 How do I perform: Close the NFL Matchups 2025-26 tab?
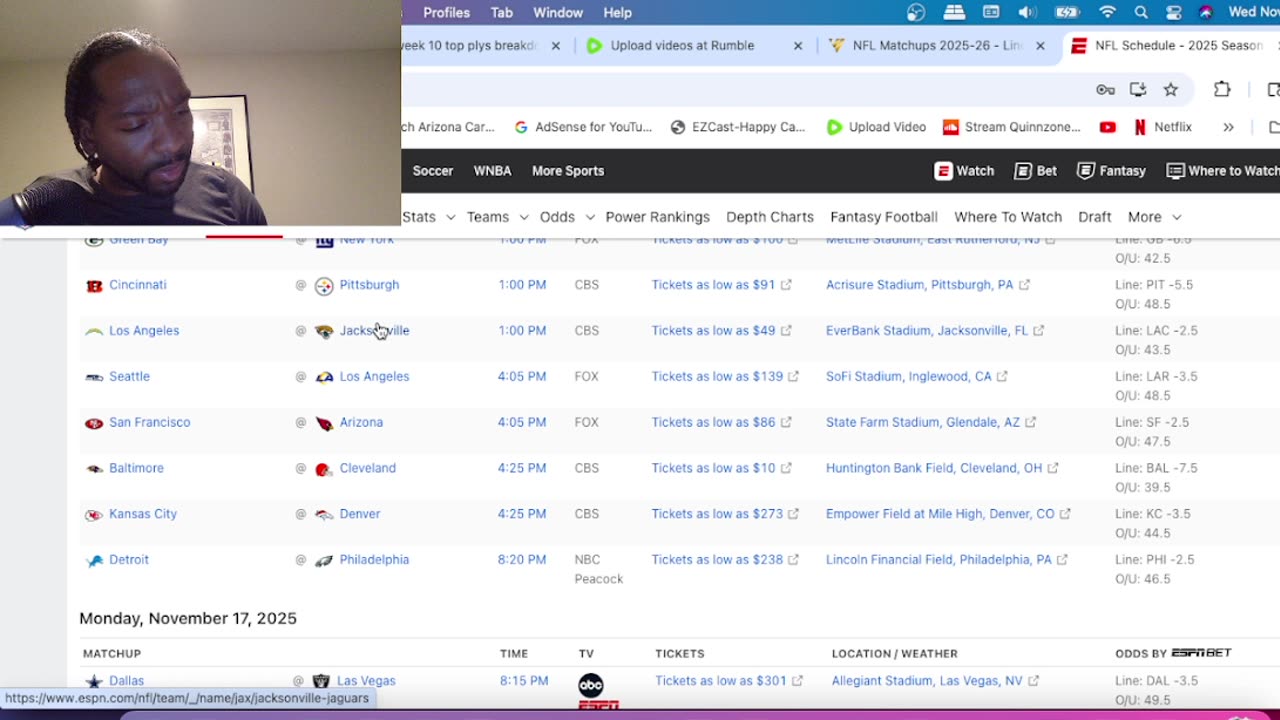point(1040,45)
